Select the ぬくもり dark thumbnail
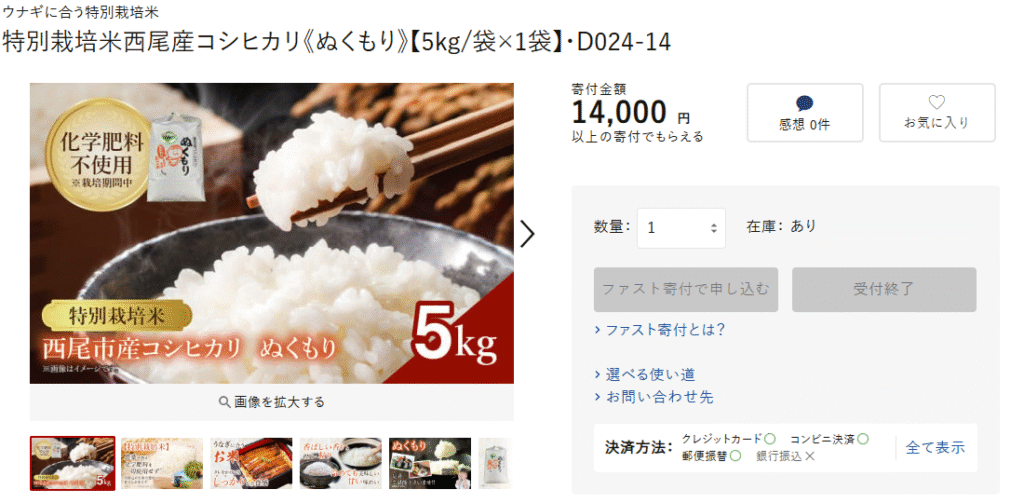This screenshot has width=1024, height=503. coord(430,463)
